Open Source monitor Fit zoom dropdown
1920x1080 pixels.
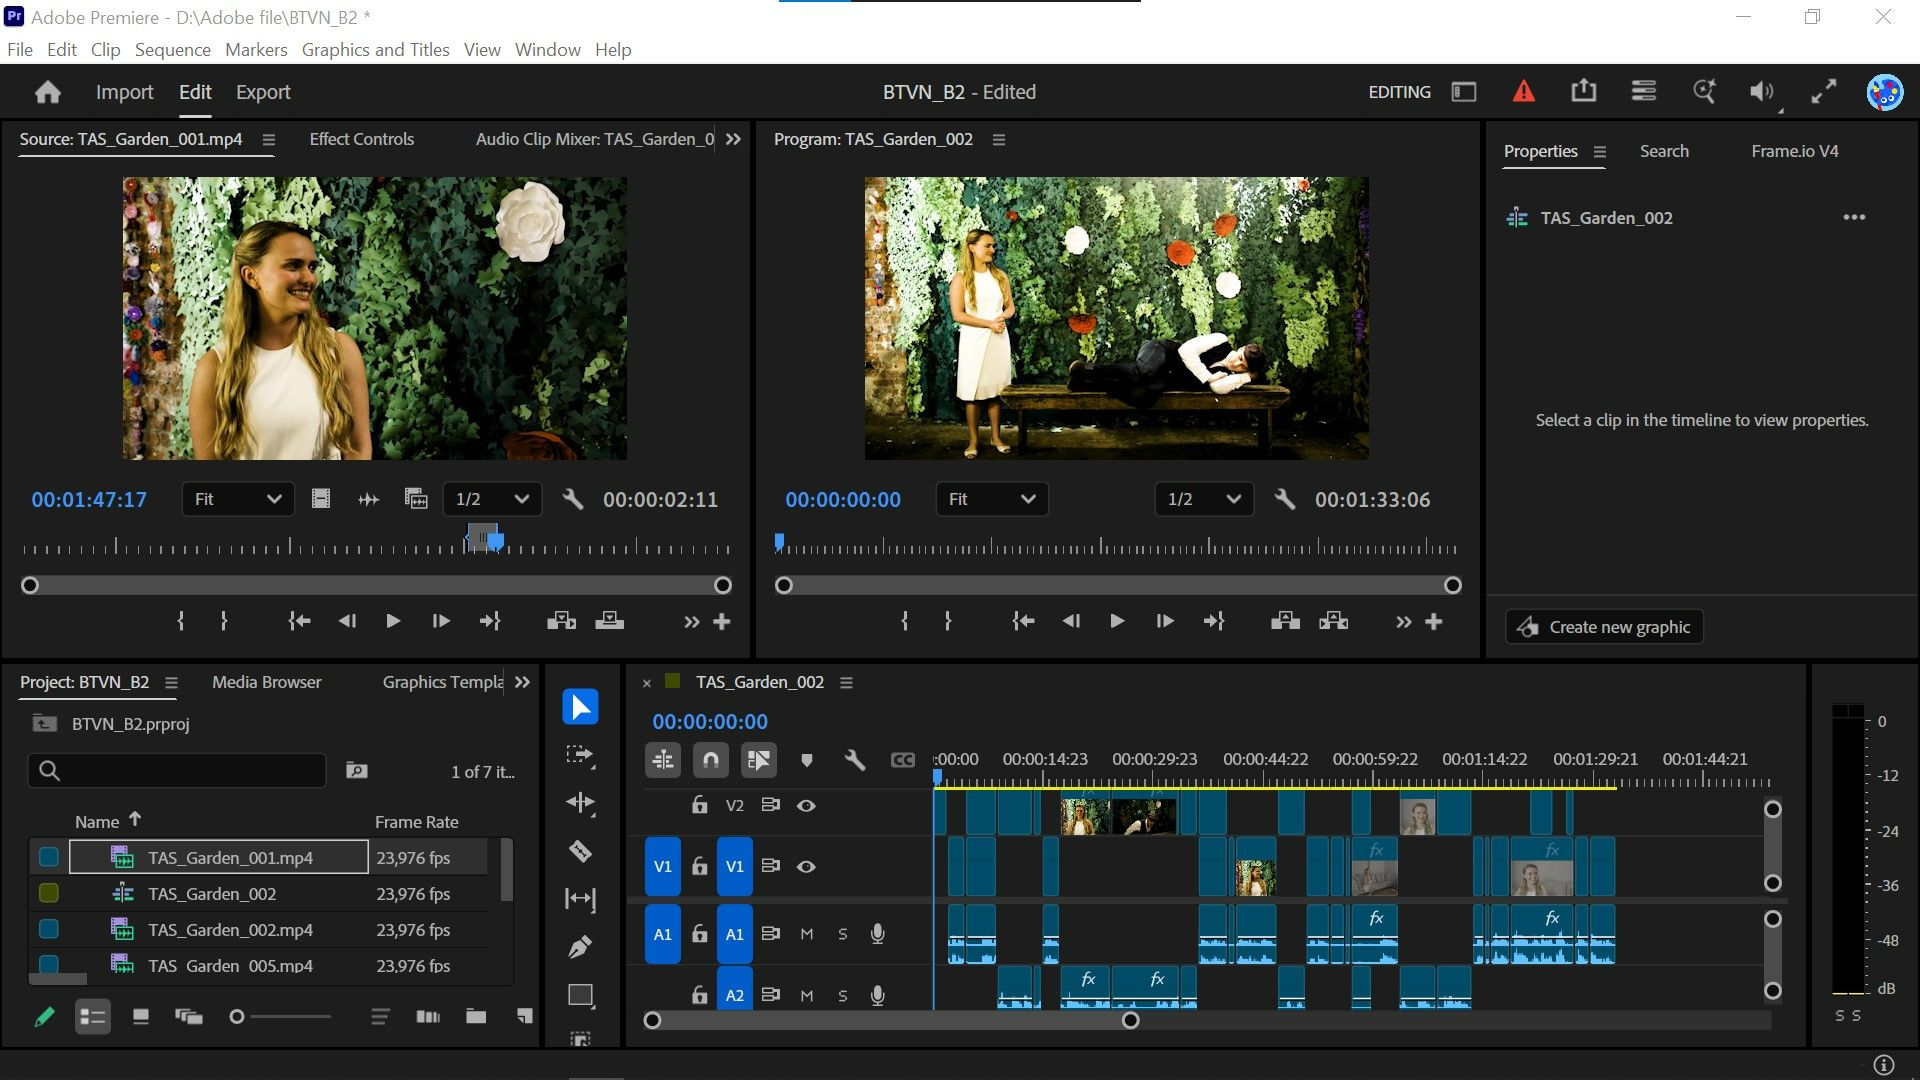click(238, 499)
